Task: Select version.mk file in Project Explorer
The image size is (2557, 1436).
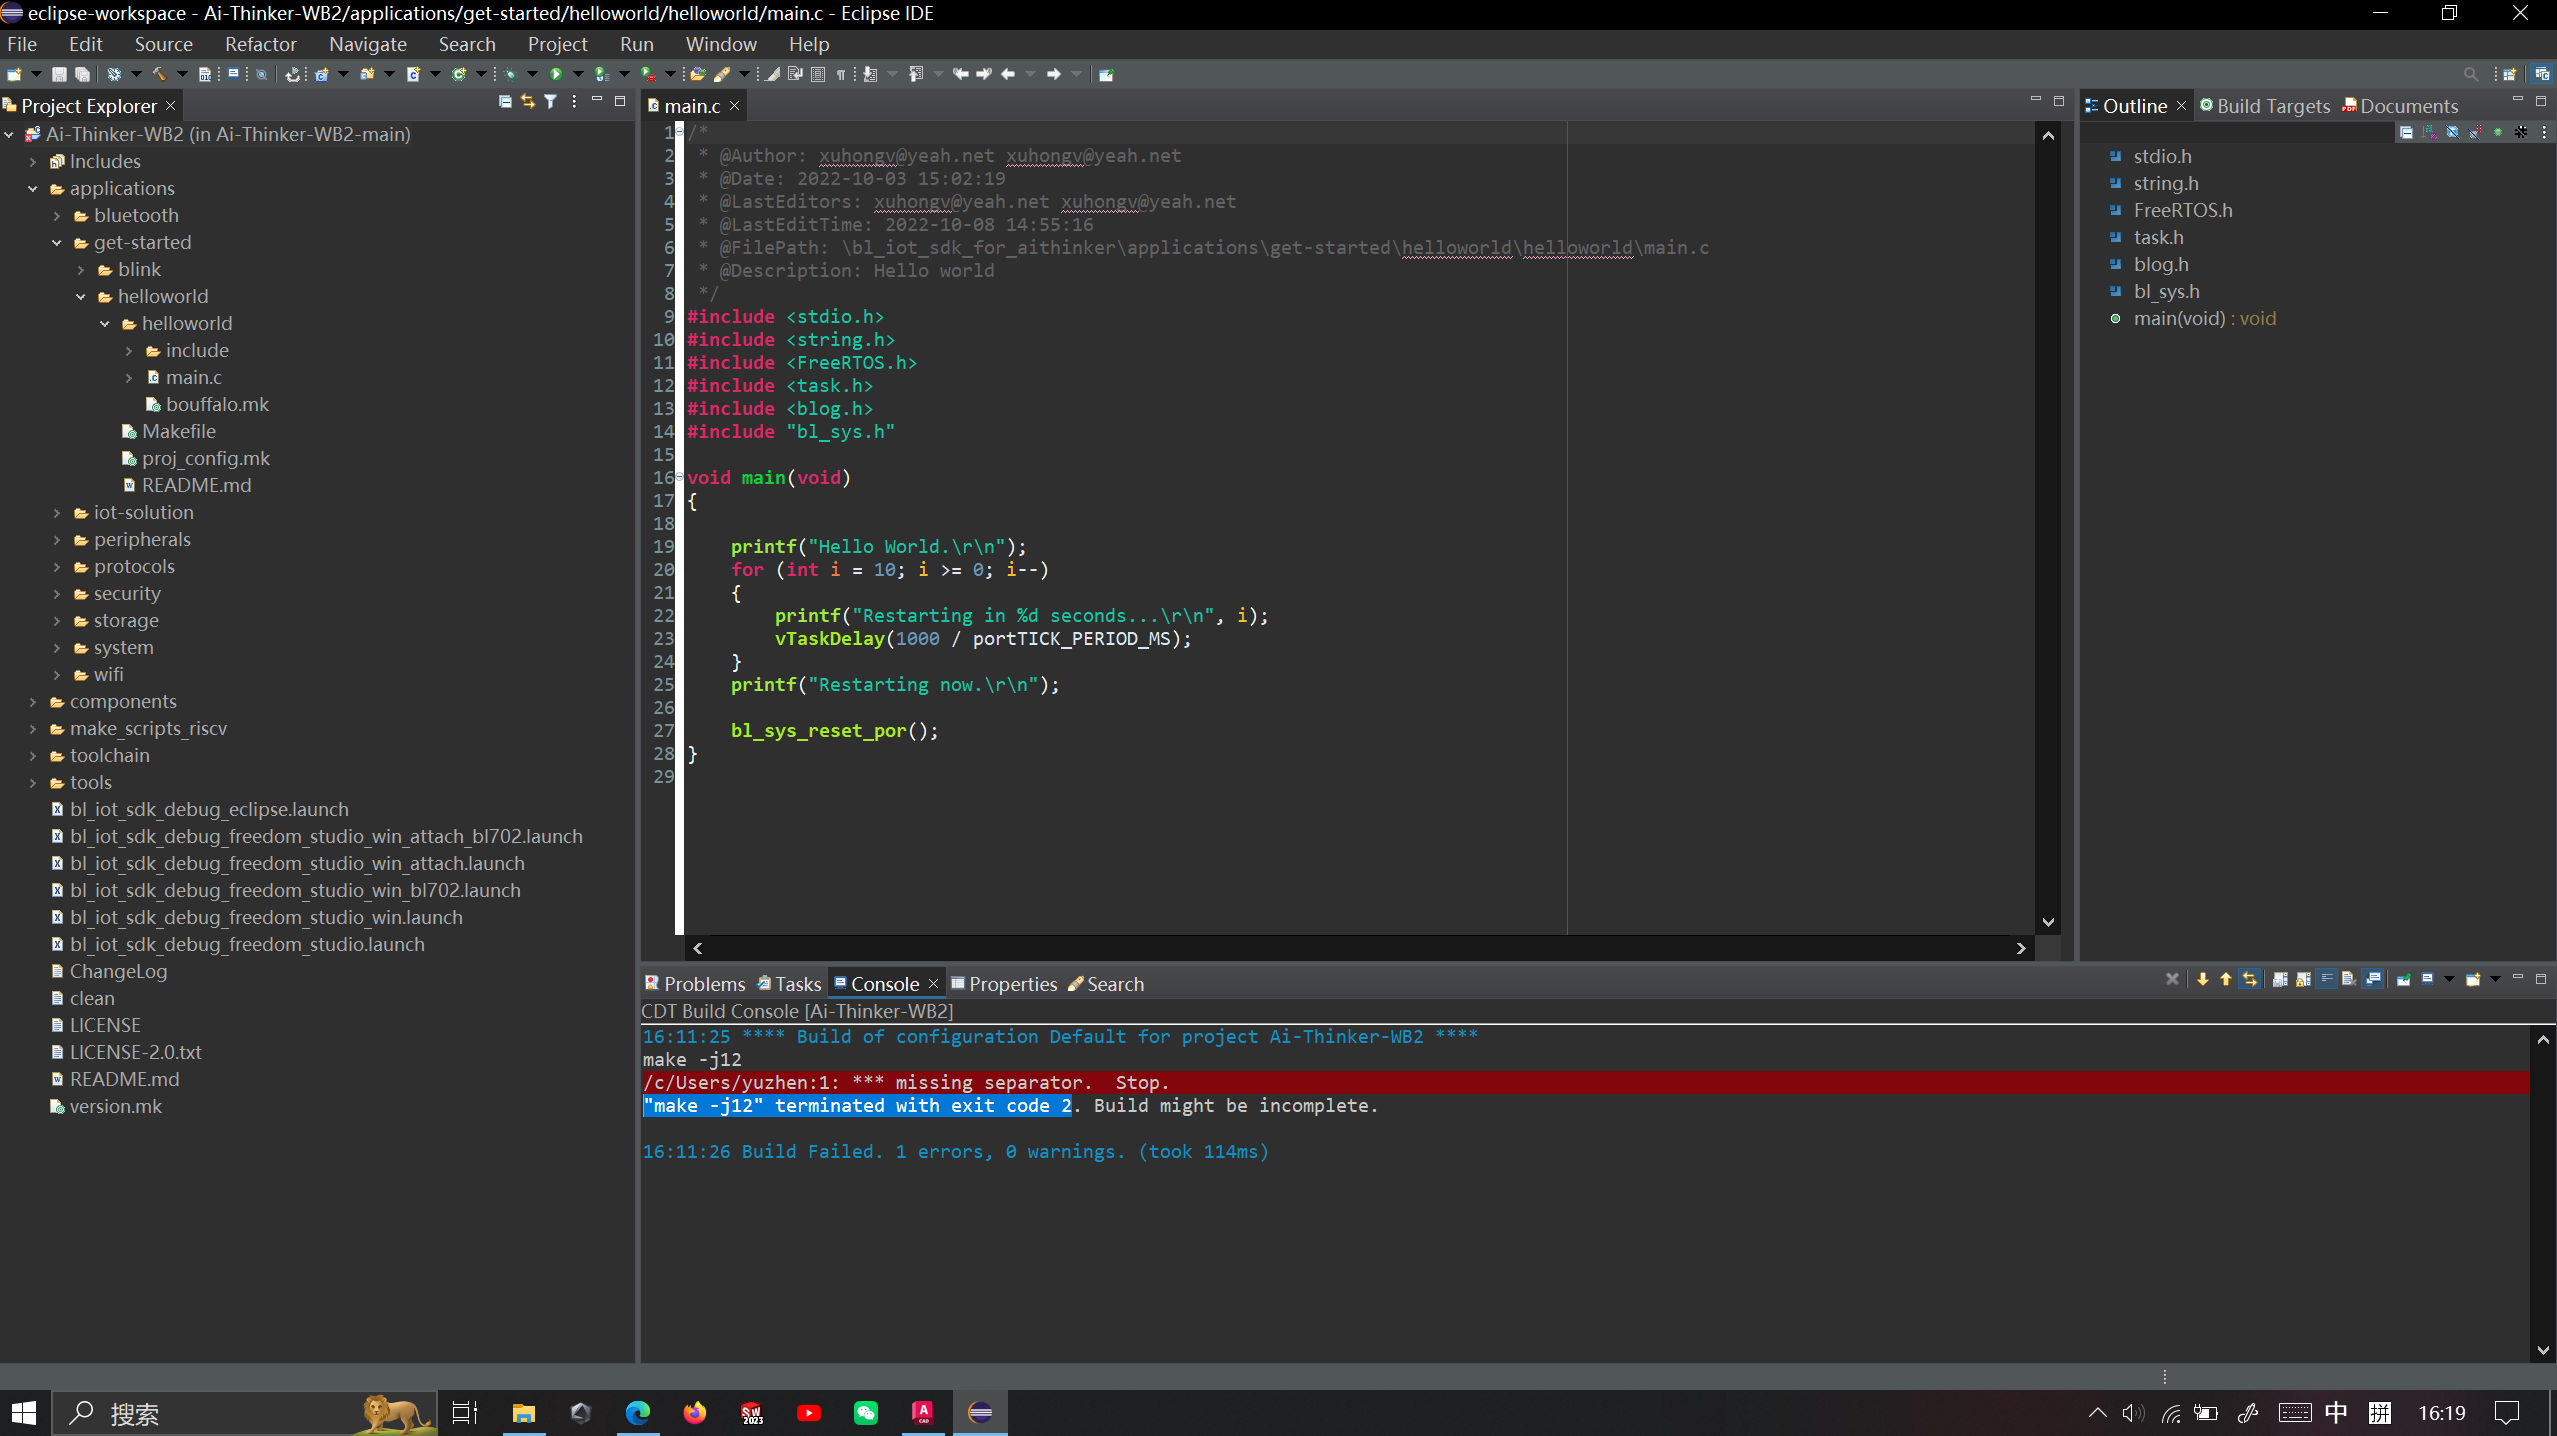Action: coord(115,1106)
